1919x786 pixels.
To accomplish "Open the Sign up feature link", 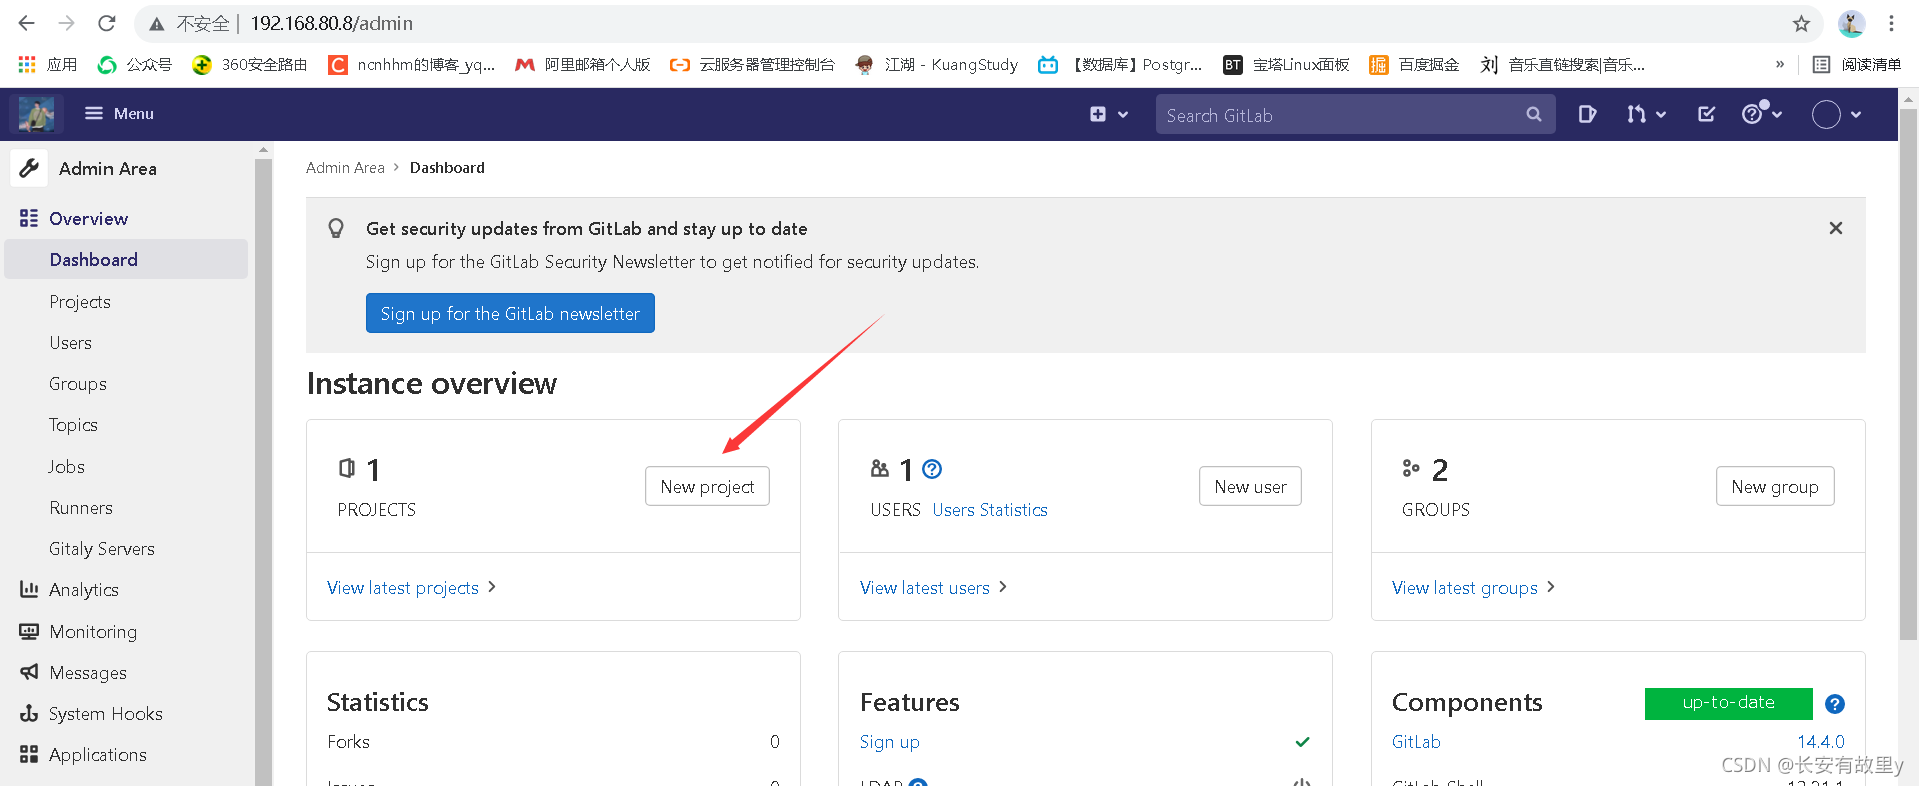I will tap(889, 741).
